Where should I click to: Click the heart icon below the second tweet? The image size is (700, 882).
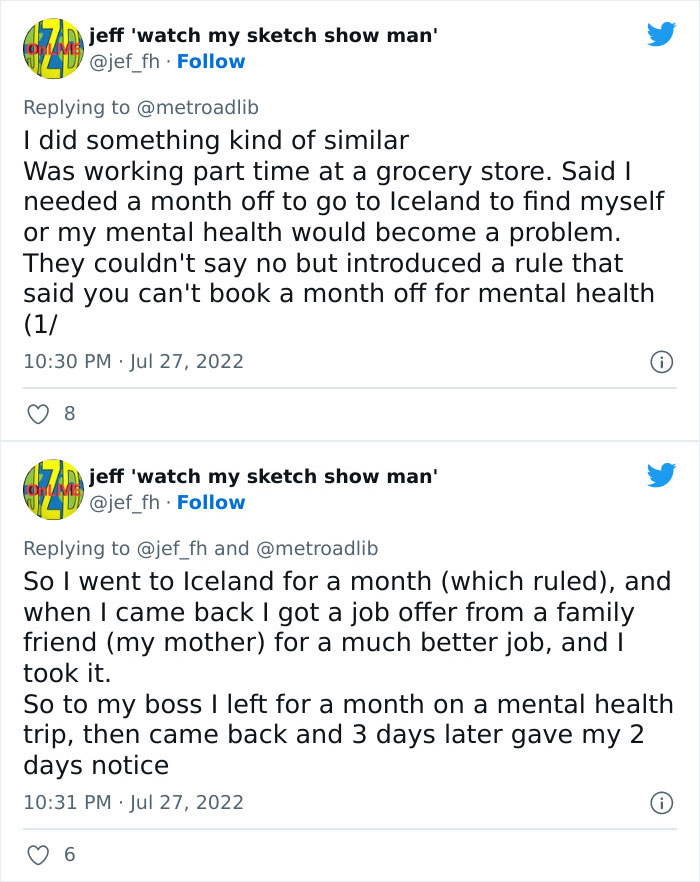click(x=38, y=854)
